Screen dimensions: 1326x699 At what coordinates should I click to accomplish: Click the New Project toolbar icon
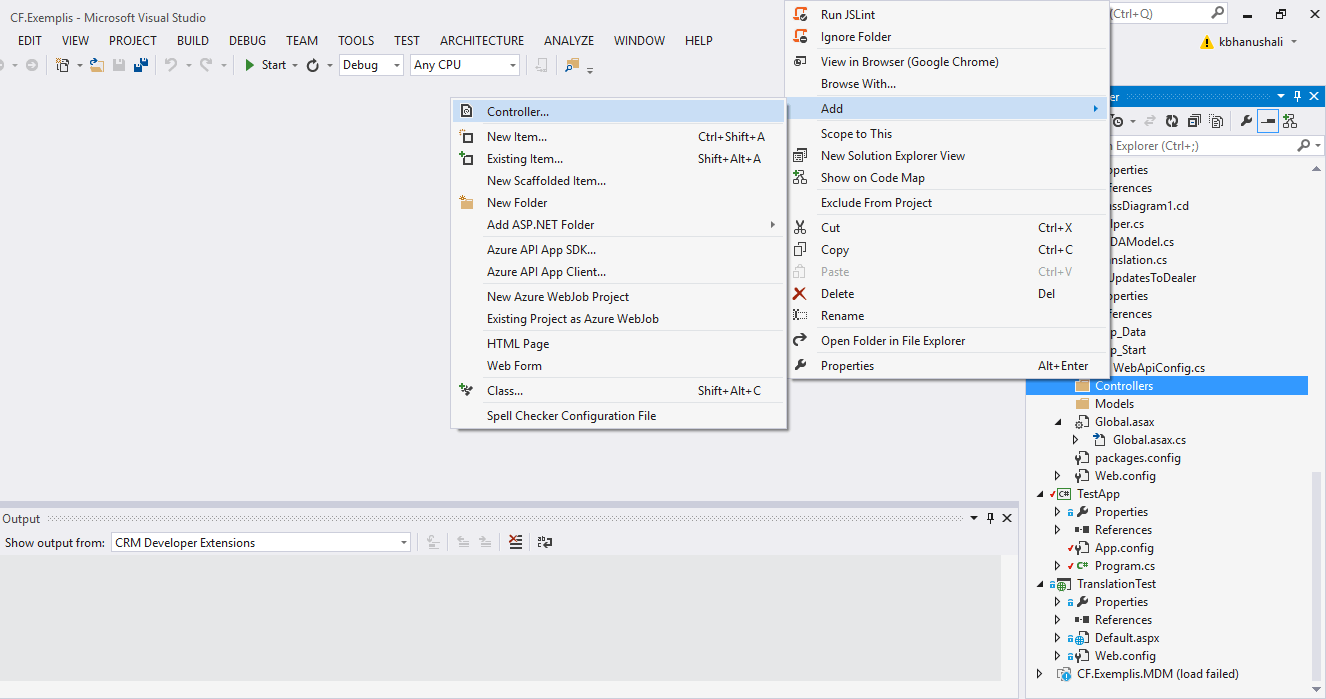[62, 65]
